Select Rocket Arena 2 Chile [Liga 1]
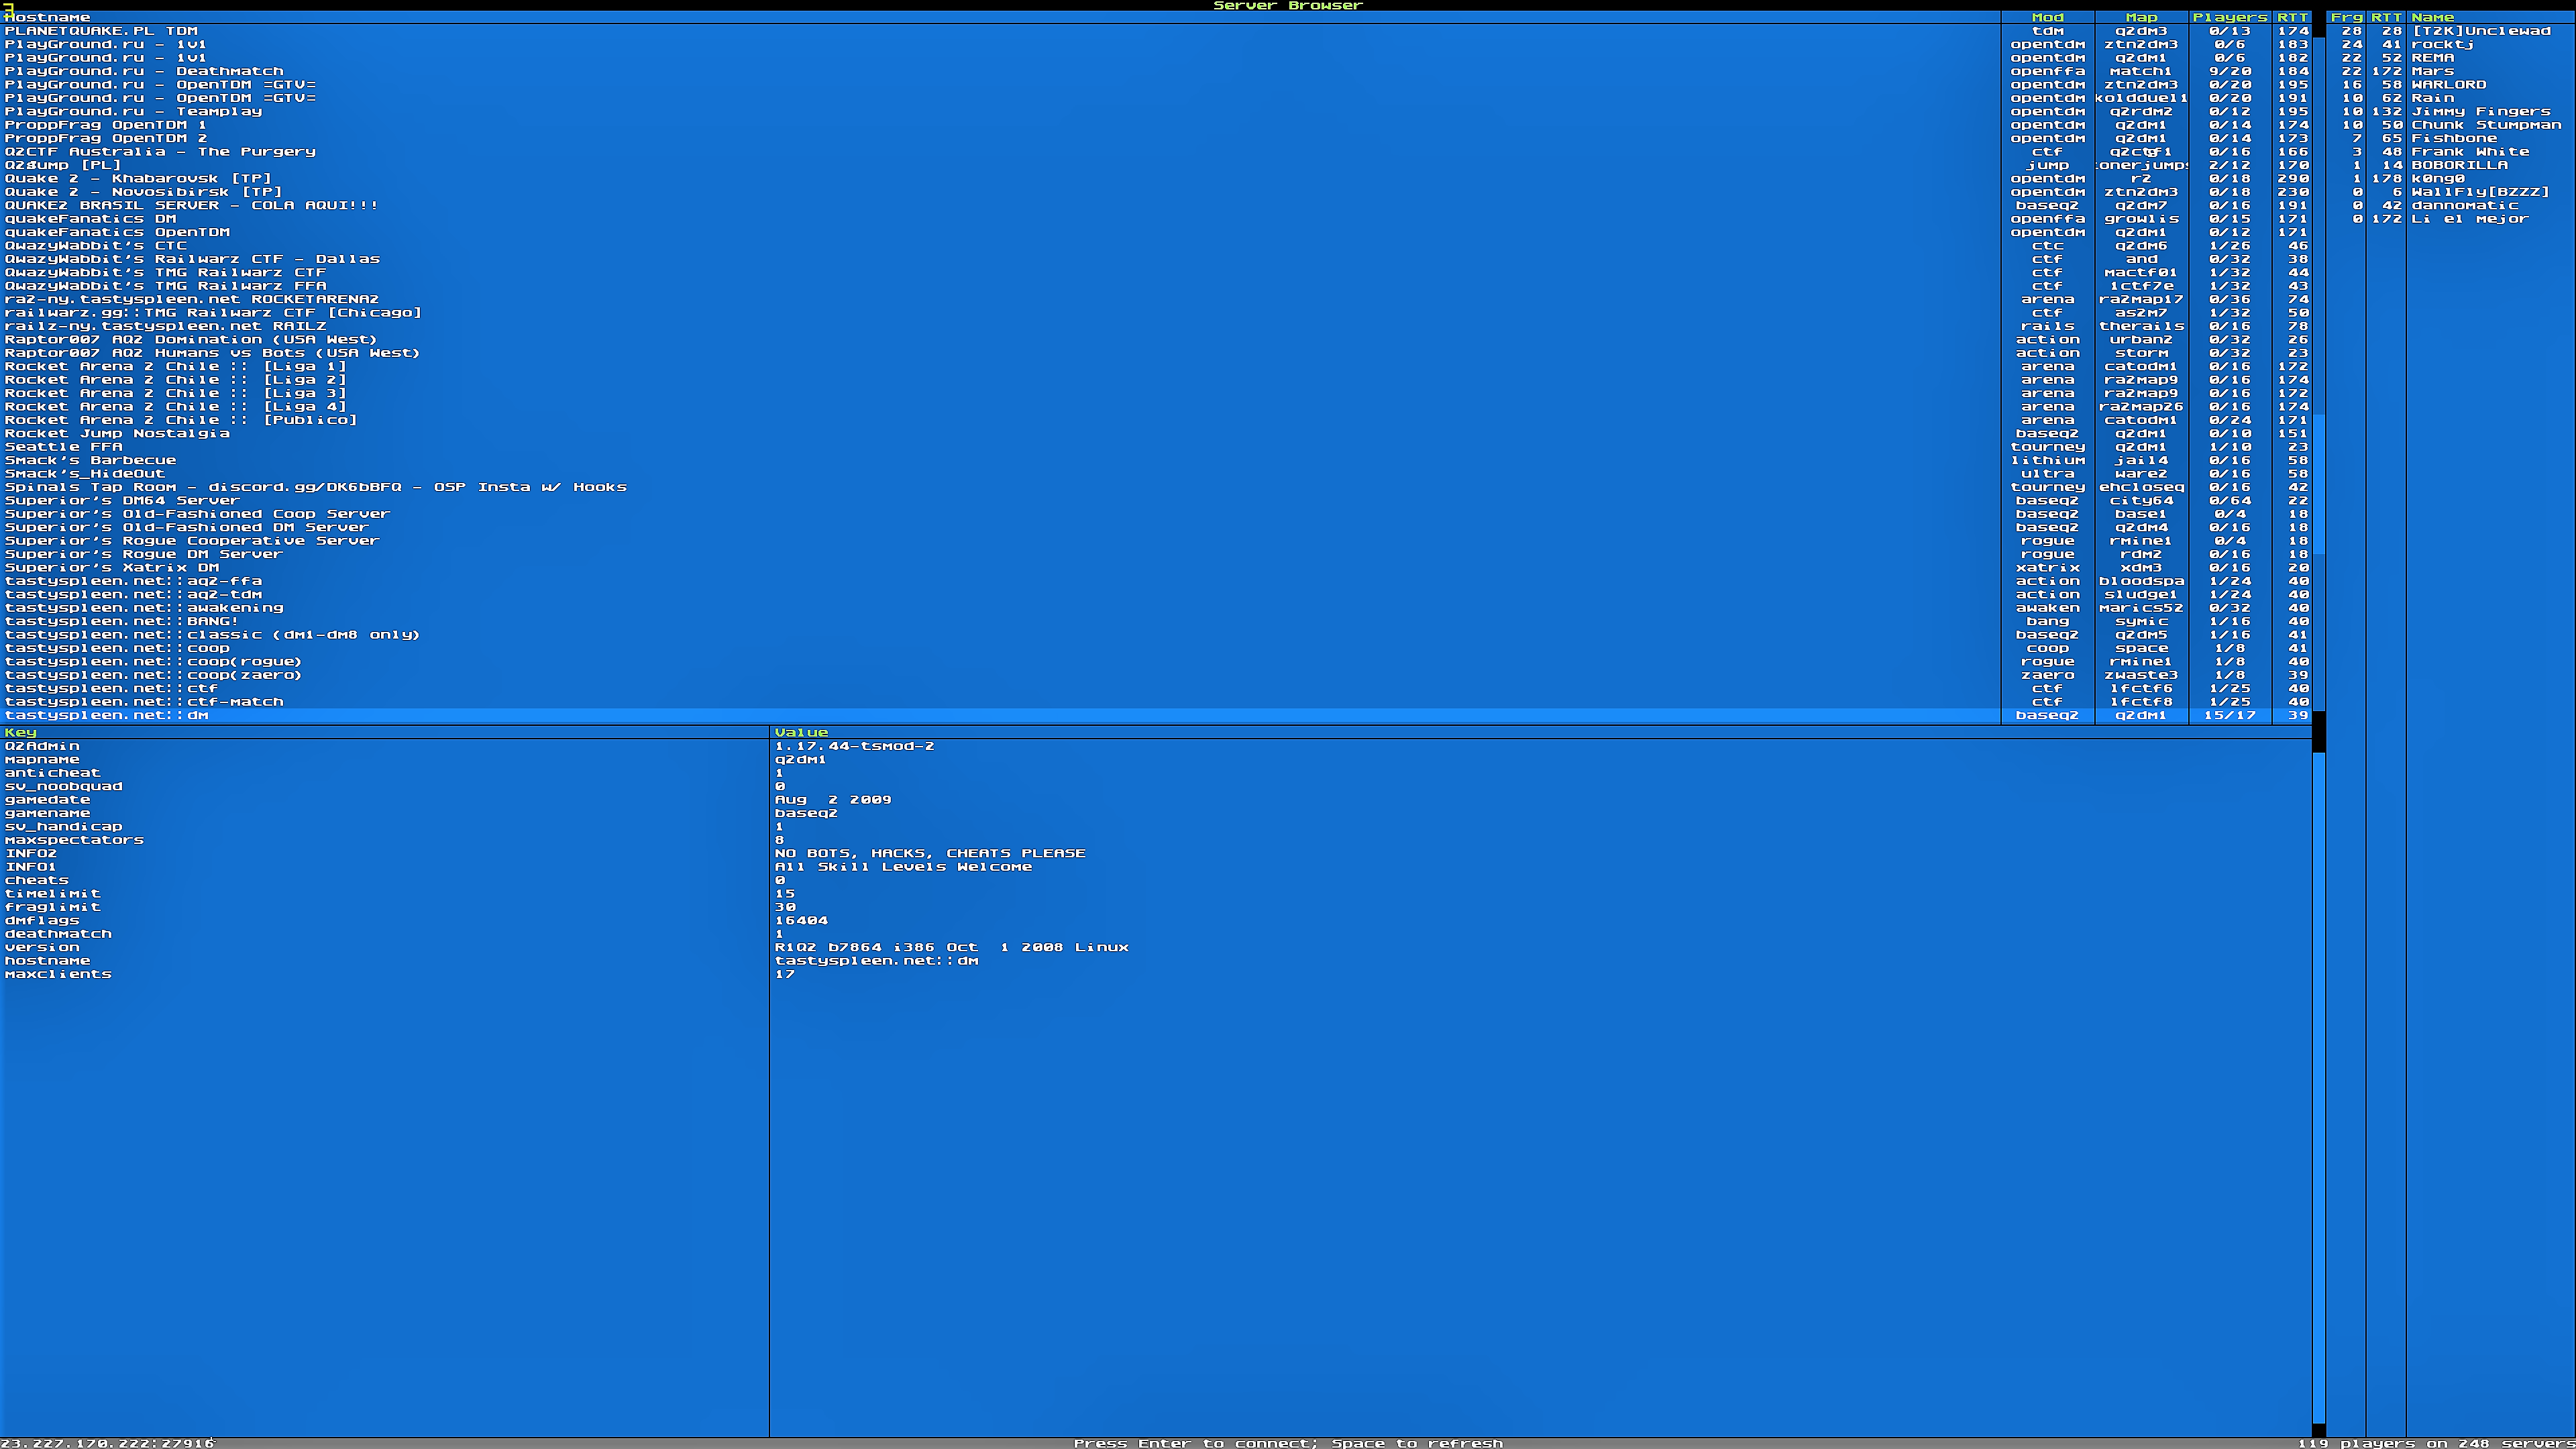2576x1449 pixels. [x=1156, y=366]
